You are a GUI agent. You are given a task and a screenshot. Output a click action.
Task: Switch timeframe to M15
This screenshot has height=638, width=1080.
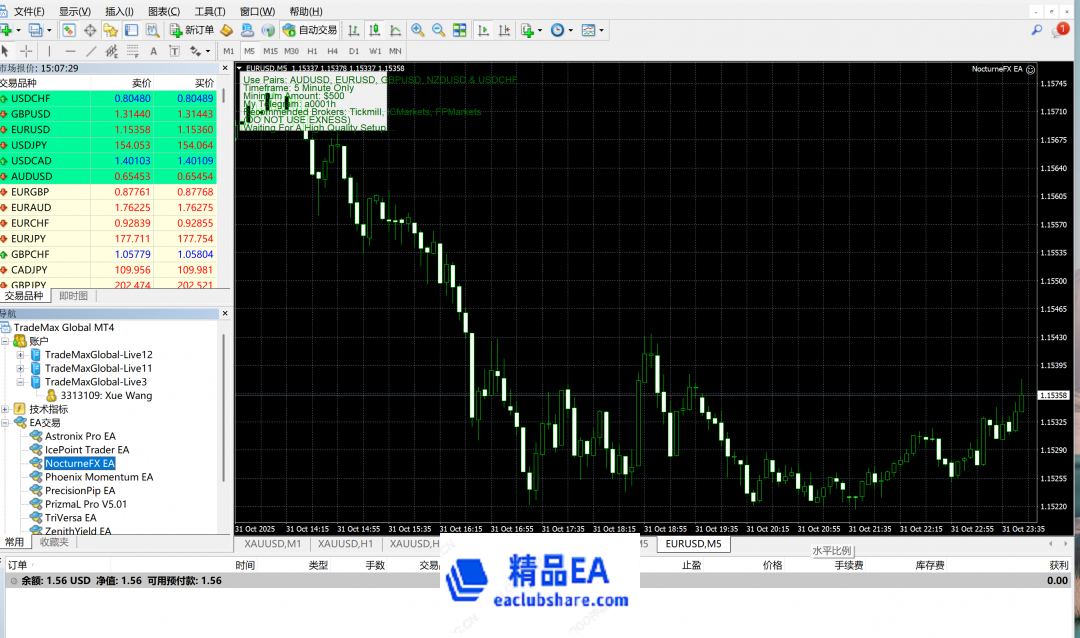270,51
